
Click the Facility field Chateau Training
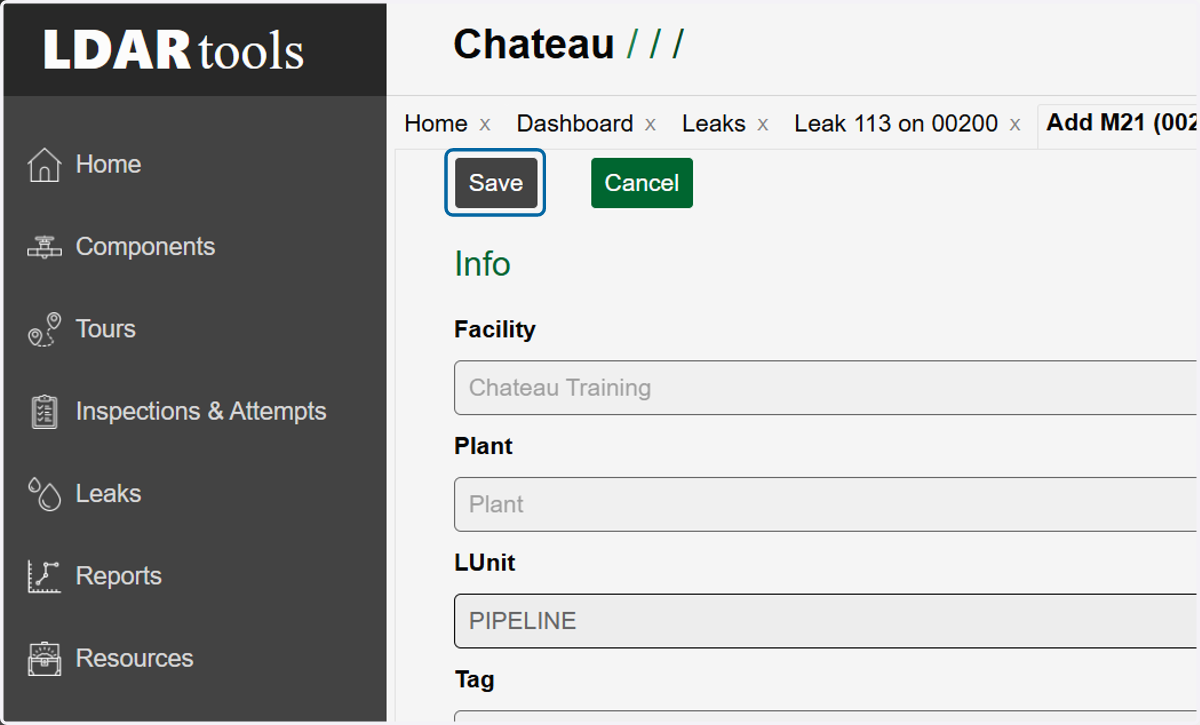tap(827, 388)
